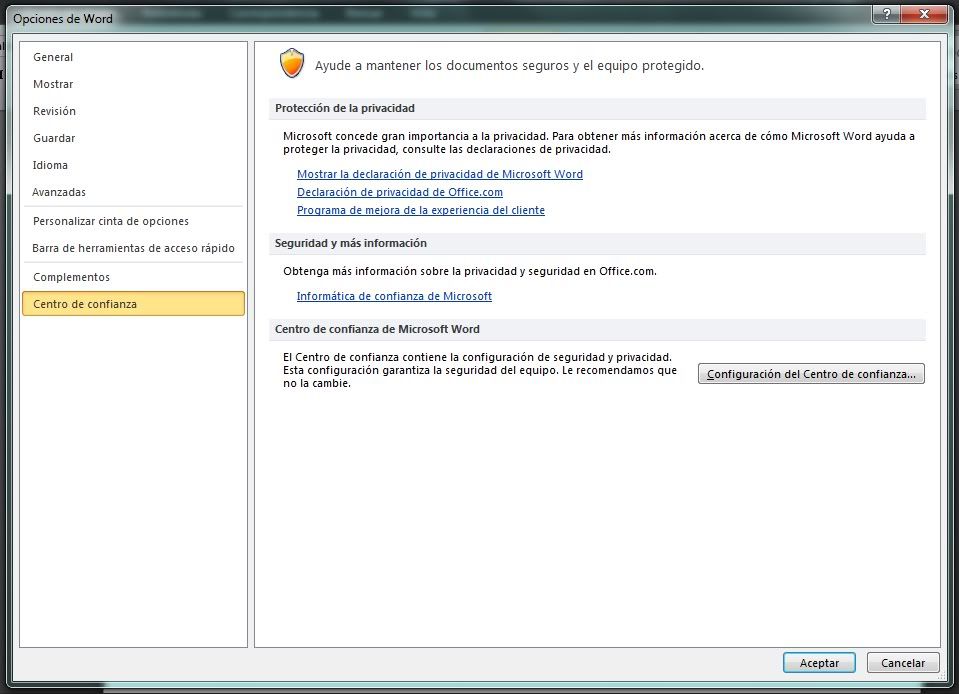The width and height of the screenshot is (959, 694).
Task: Select the highlighted Centro de confianza category
Action: coord(133,304)
